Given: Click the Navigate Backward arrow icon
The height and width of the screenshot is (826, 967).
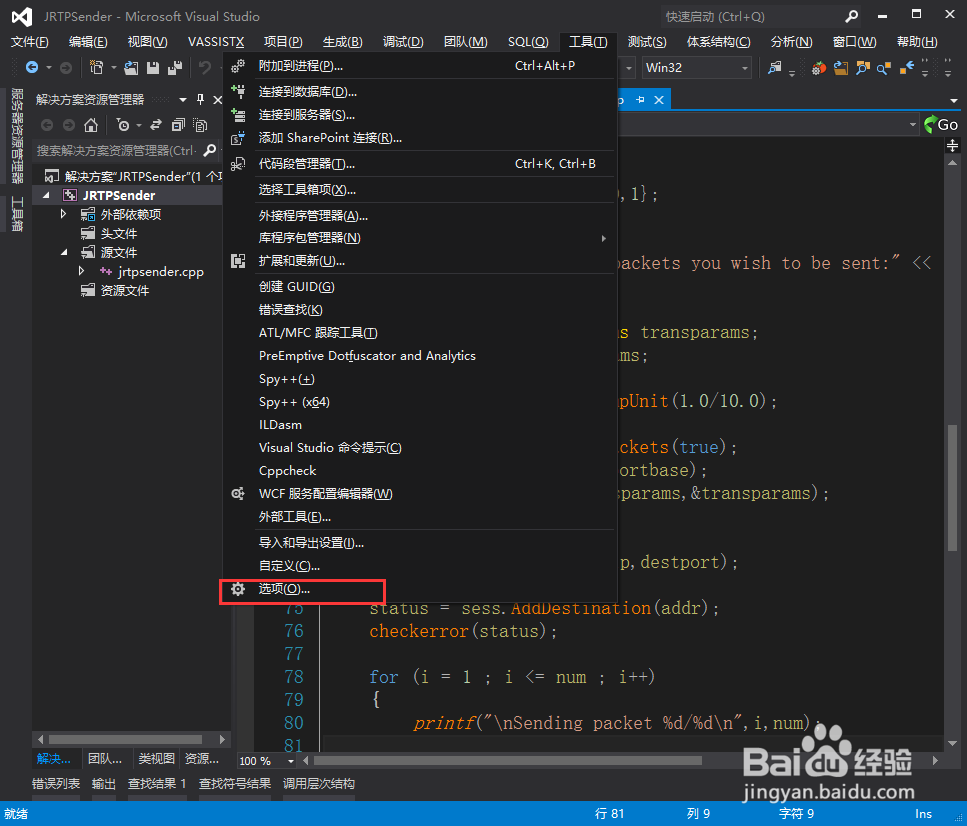Looking at the screenshot, I should coord(34,66).
